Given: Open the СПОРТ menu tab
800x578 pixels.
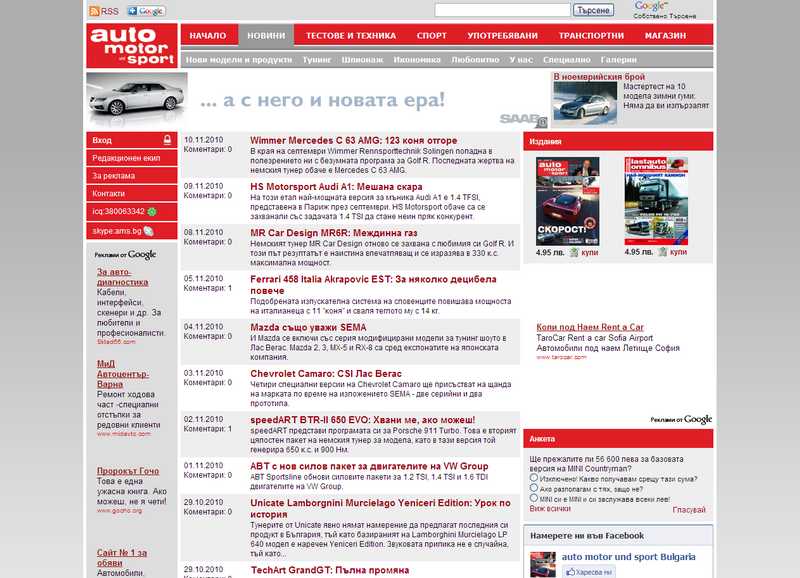Looking at the screenshot, I should 432,36.
